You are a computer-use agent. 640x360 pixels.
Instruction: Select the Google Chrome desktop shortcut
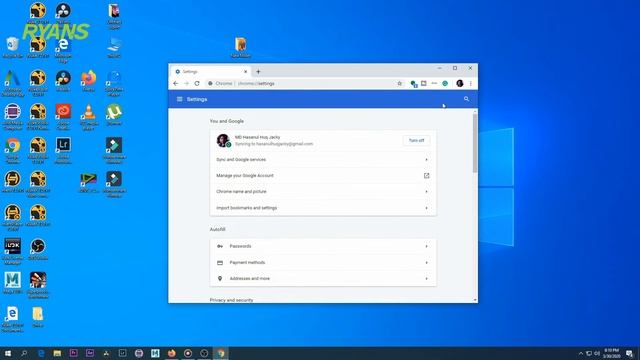pyautogui.click(x=13, y=150)
